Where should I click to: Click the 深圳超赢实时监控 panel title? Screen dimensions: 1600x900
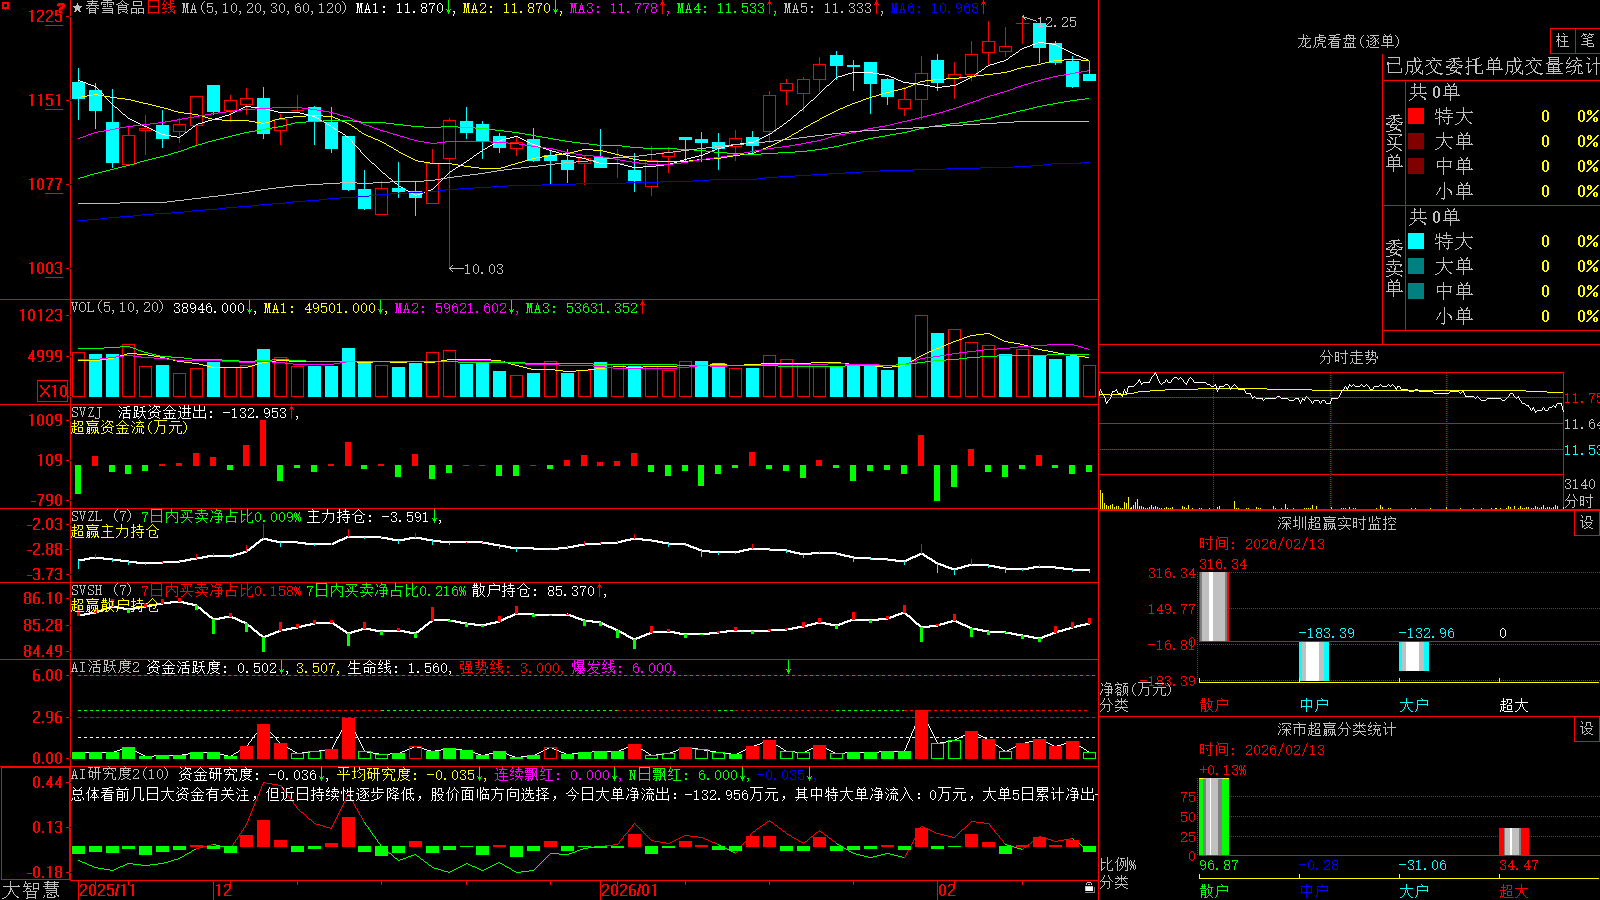[x=1337, y=523]
